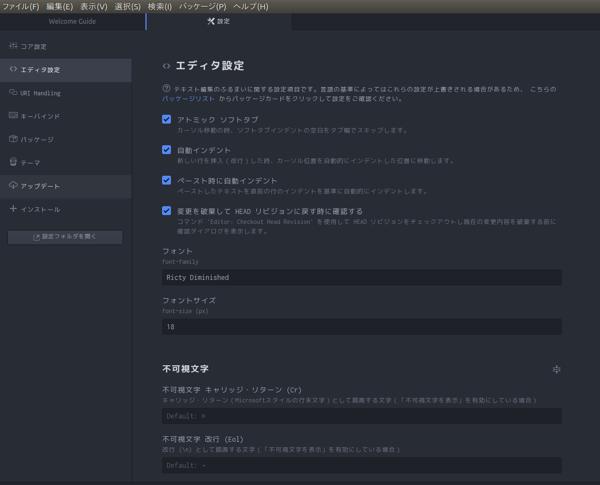
Task: Switch to the Welcome Guide tab
Action: click(x=72, y=21)
